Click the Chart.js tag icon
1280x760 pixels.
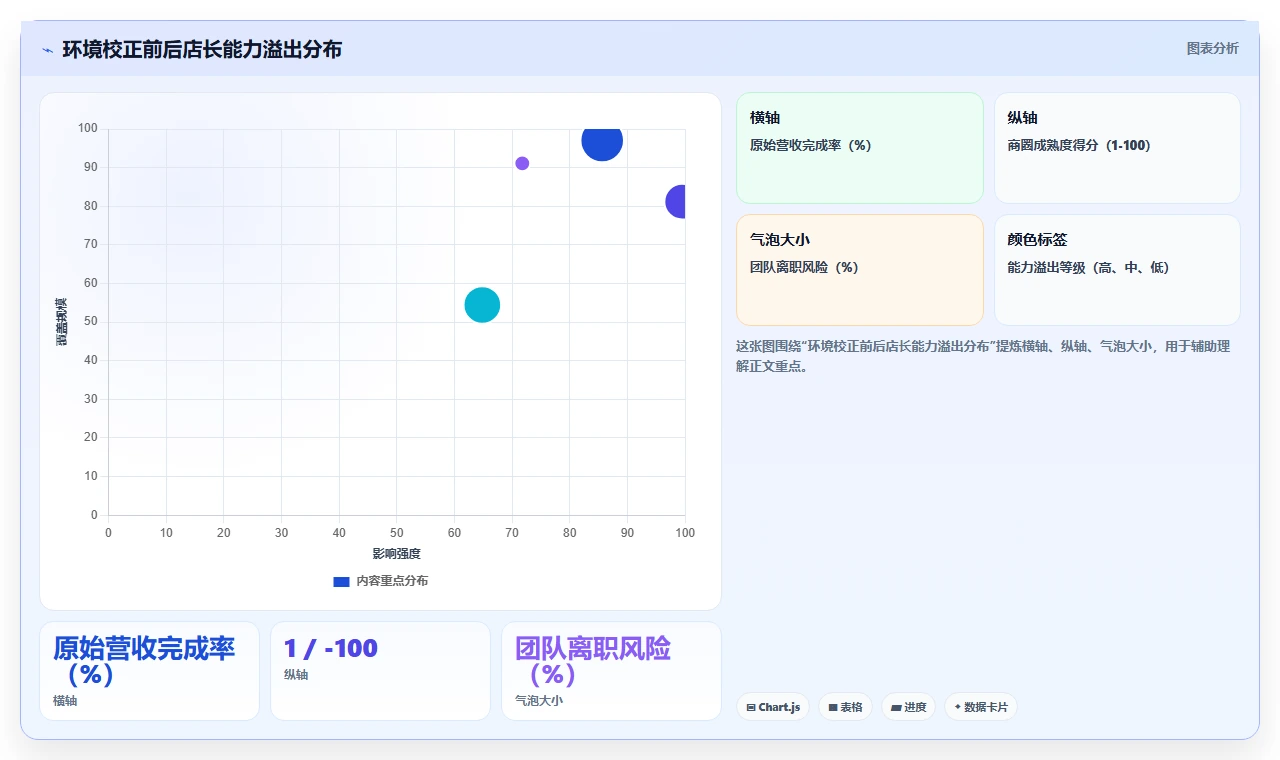coord(751,707)
